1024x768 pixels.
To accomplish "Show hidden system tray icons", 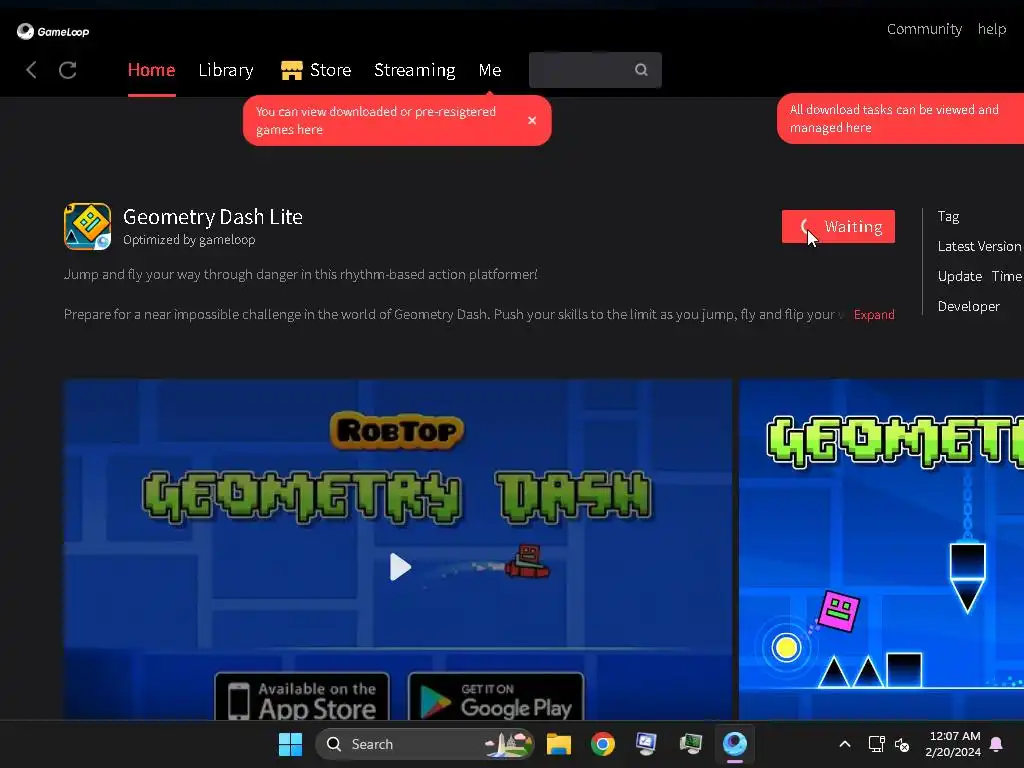I will (x=844, y=744).
